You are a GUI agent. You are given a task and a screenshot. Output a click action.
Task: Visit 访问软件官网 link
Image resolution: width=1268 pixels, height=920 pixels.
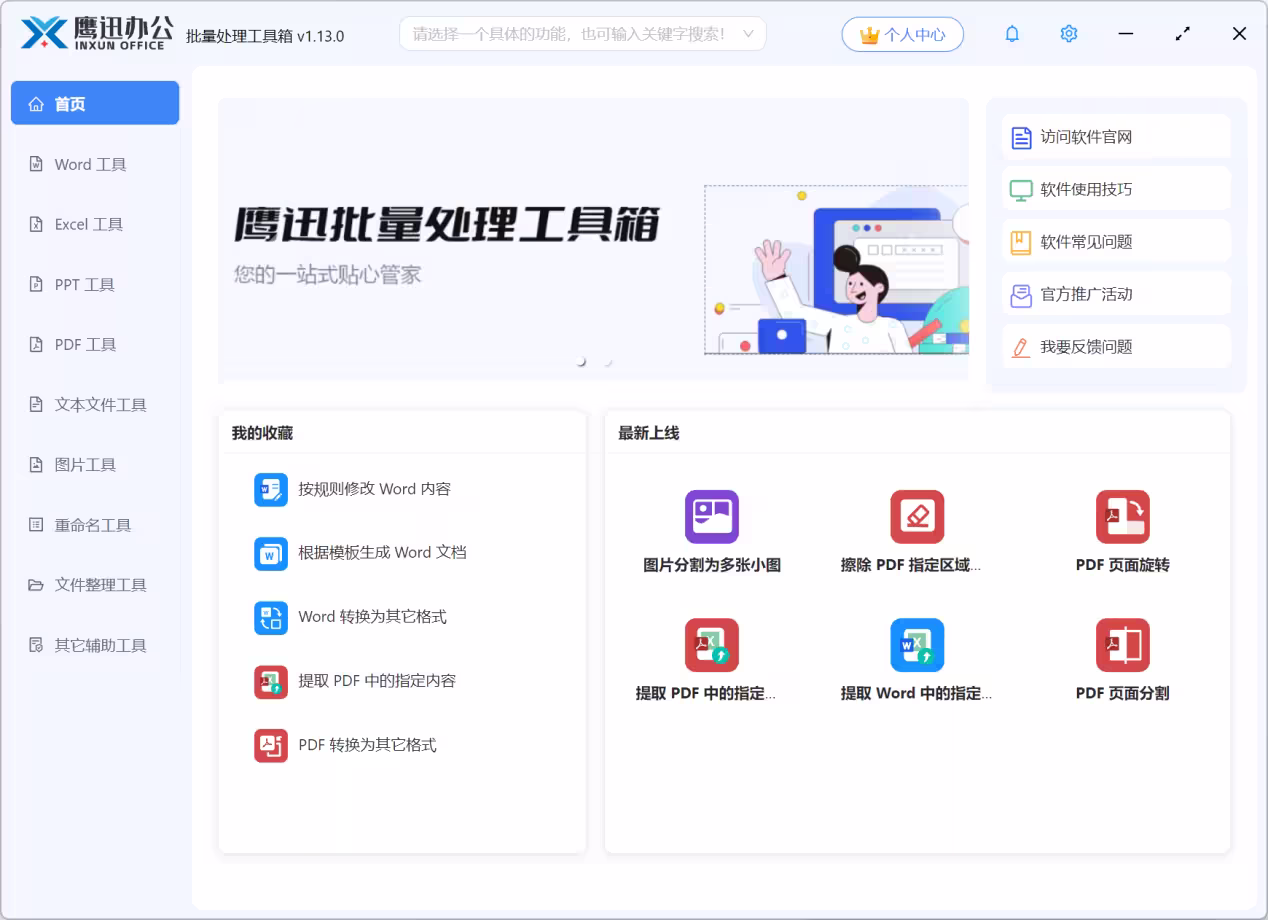click(x=1115, y=136)
